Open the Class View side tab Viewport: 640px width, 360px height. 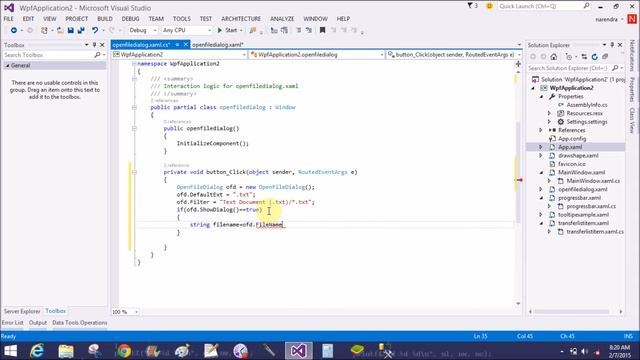(632, 120)
